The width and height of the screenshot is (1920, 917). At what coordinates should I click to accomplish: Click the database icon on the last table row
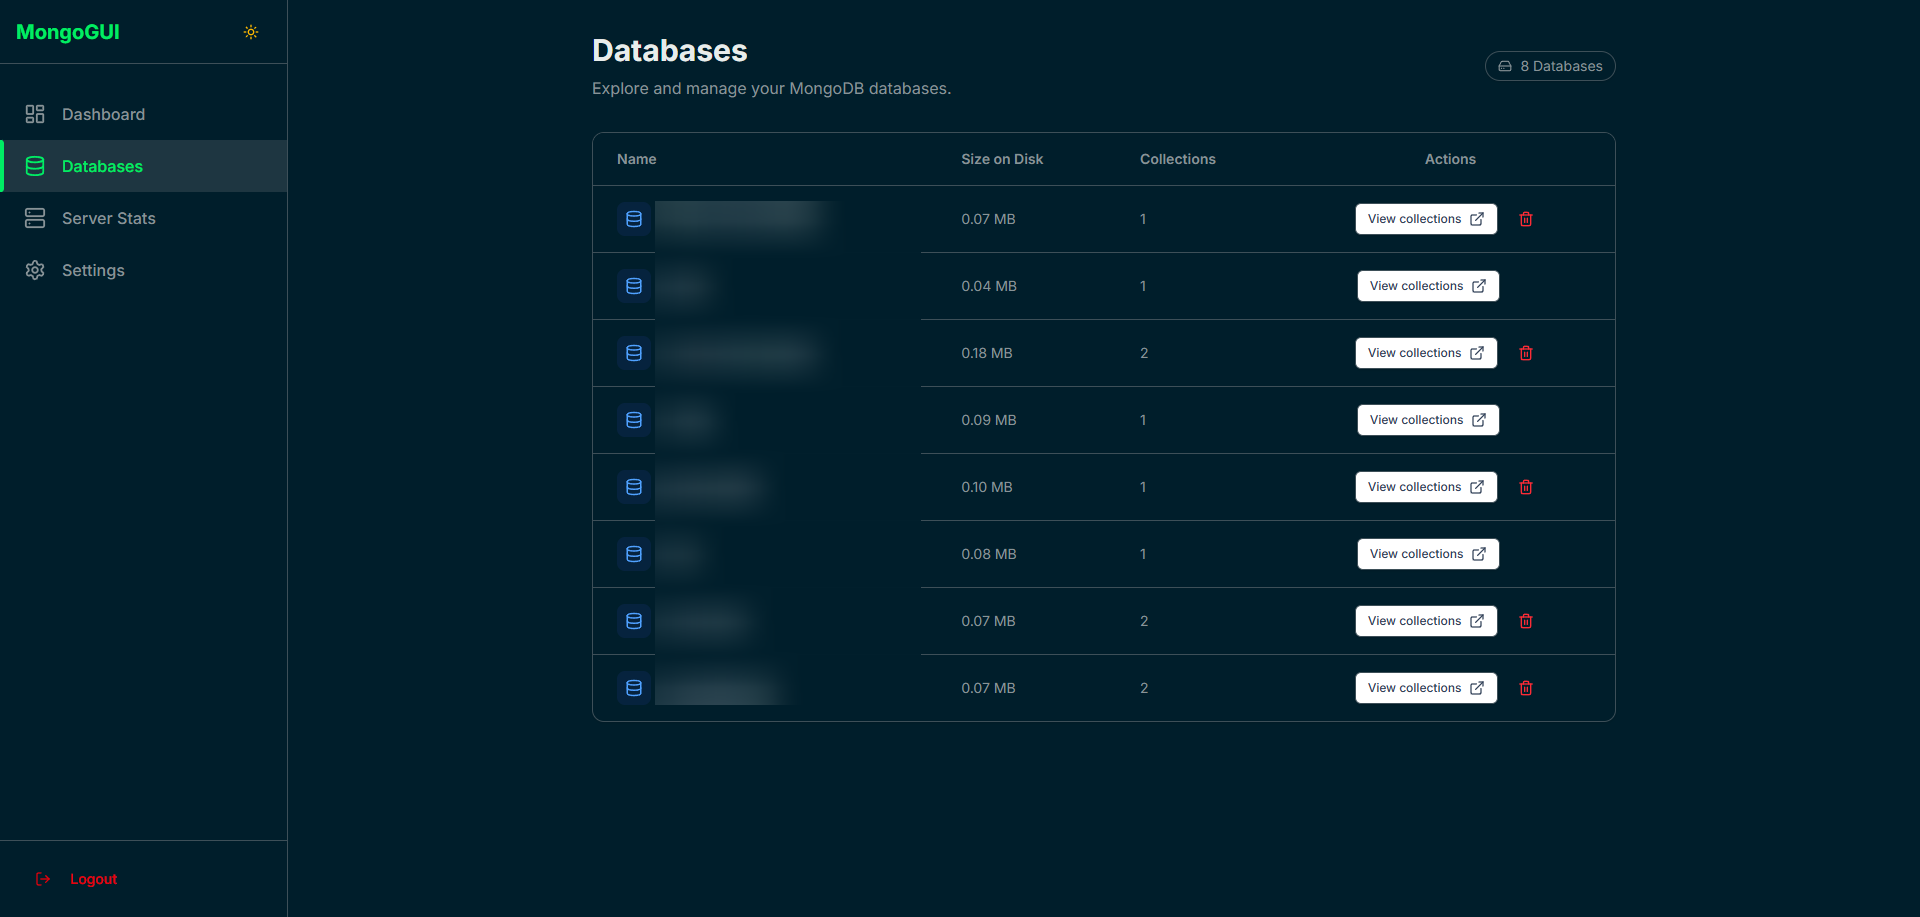634,687
